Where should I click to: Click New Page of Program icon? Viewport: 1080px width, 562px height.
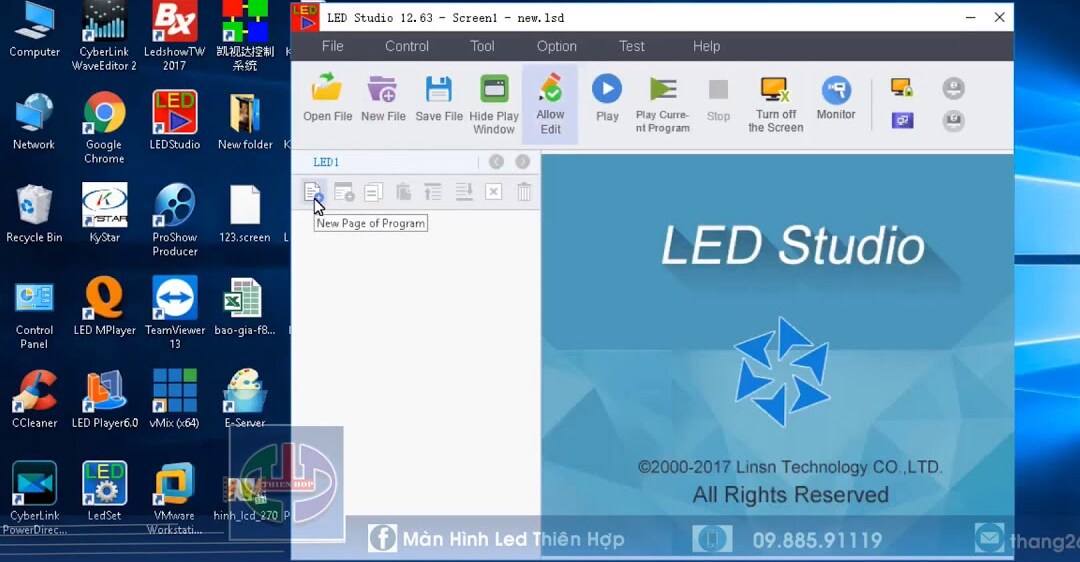(313, 191)
